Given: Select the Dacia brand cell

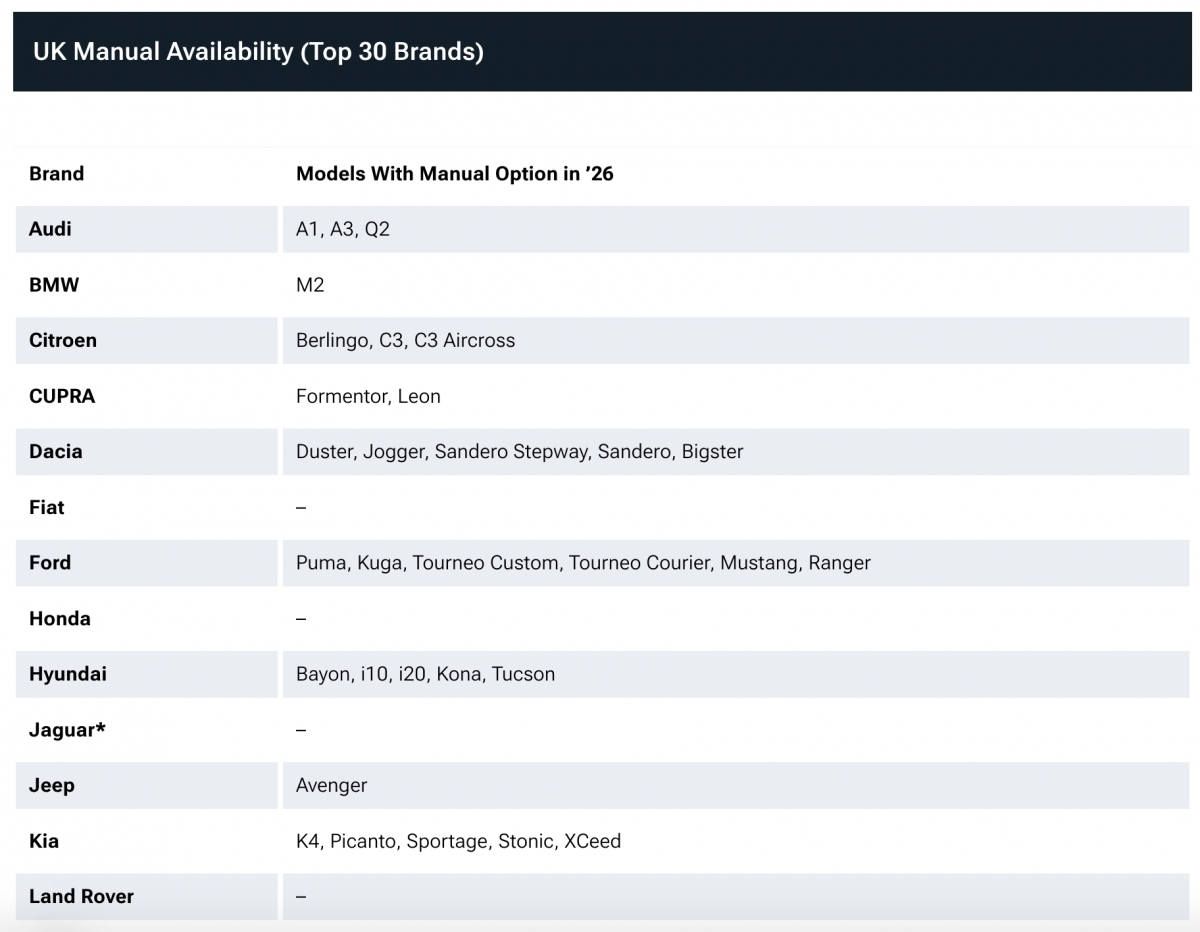Looking at the screenshot, I should pos(56,451).
